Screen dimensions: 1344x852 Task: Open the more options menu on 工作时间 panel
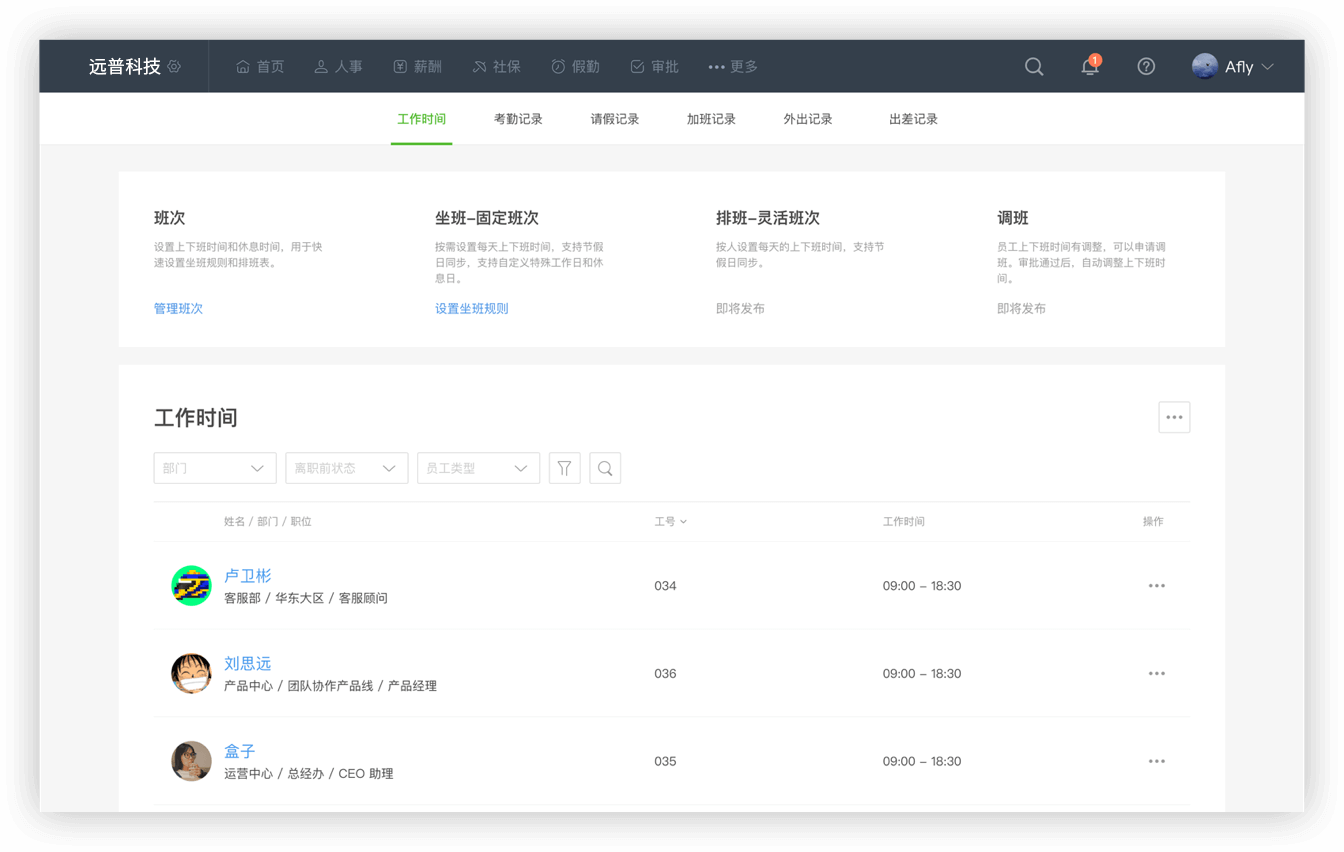click(x=1174, y=417)
